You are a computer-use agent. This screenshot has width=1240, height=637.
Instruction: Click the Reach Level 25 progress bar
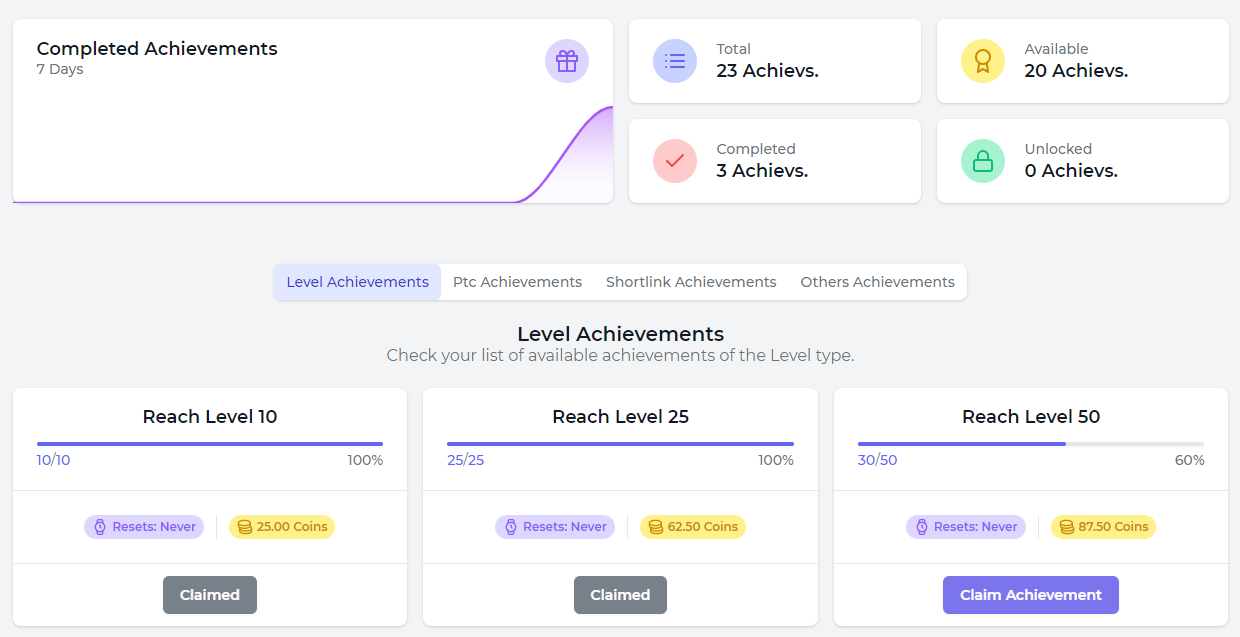click(620, 443)
